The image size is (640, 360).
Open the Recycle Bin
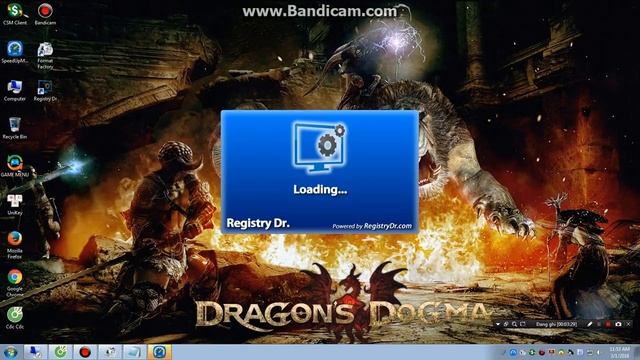(x=15, y=128)
